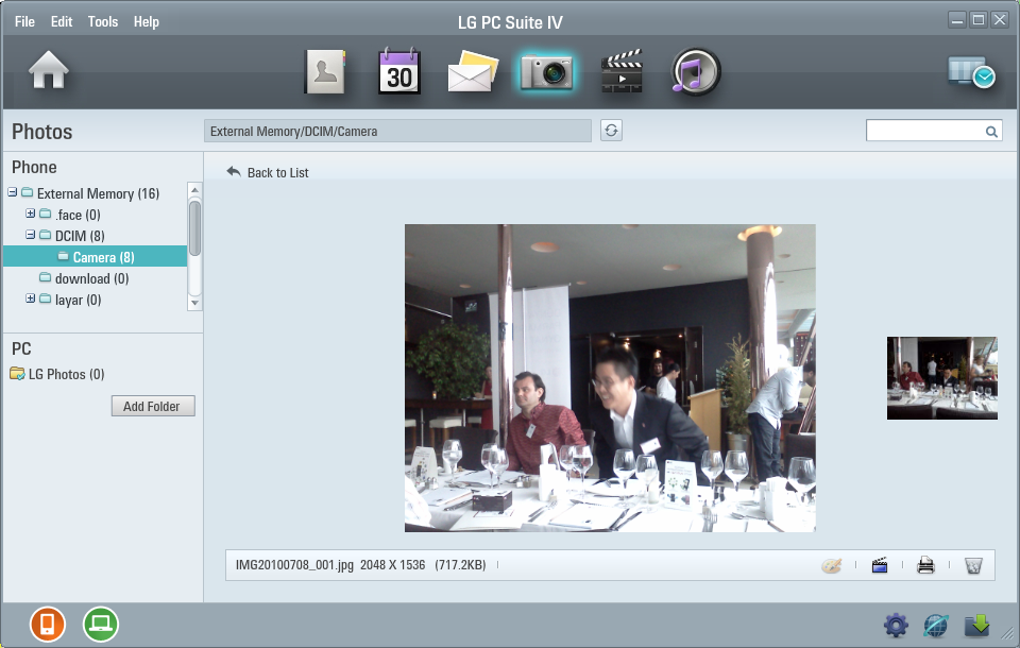Click the back arrow icon beside Back to List
1020x648 pixels.
234,172
